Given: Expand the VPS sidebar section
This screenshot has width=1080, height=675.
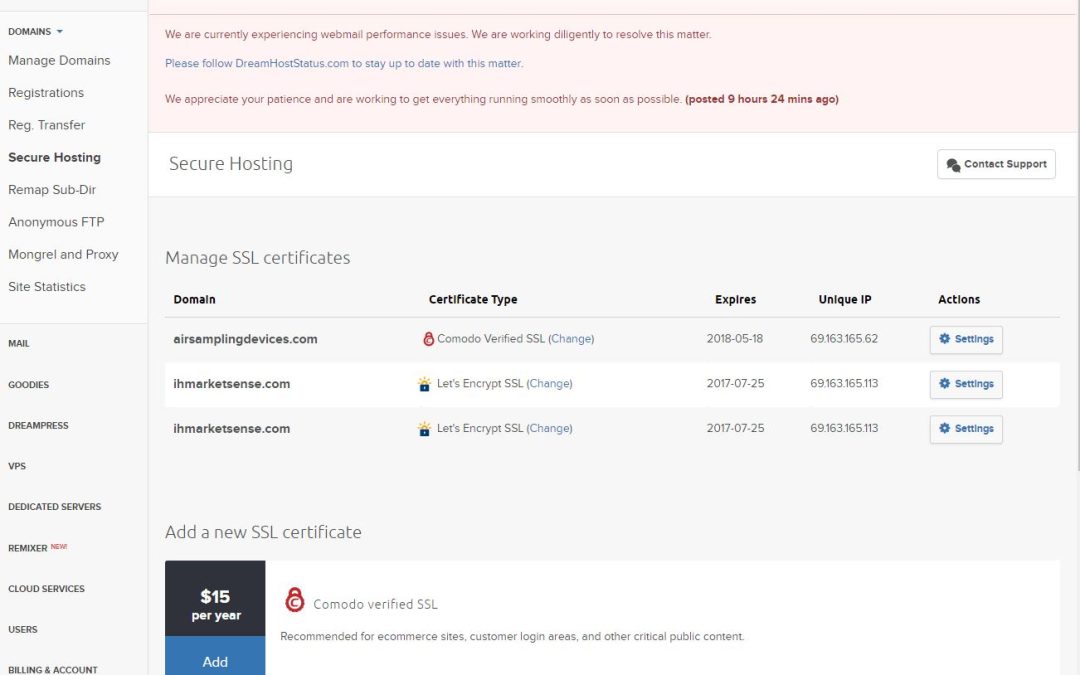Looking at the screenshot, I should point(17,467).
